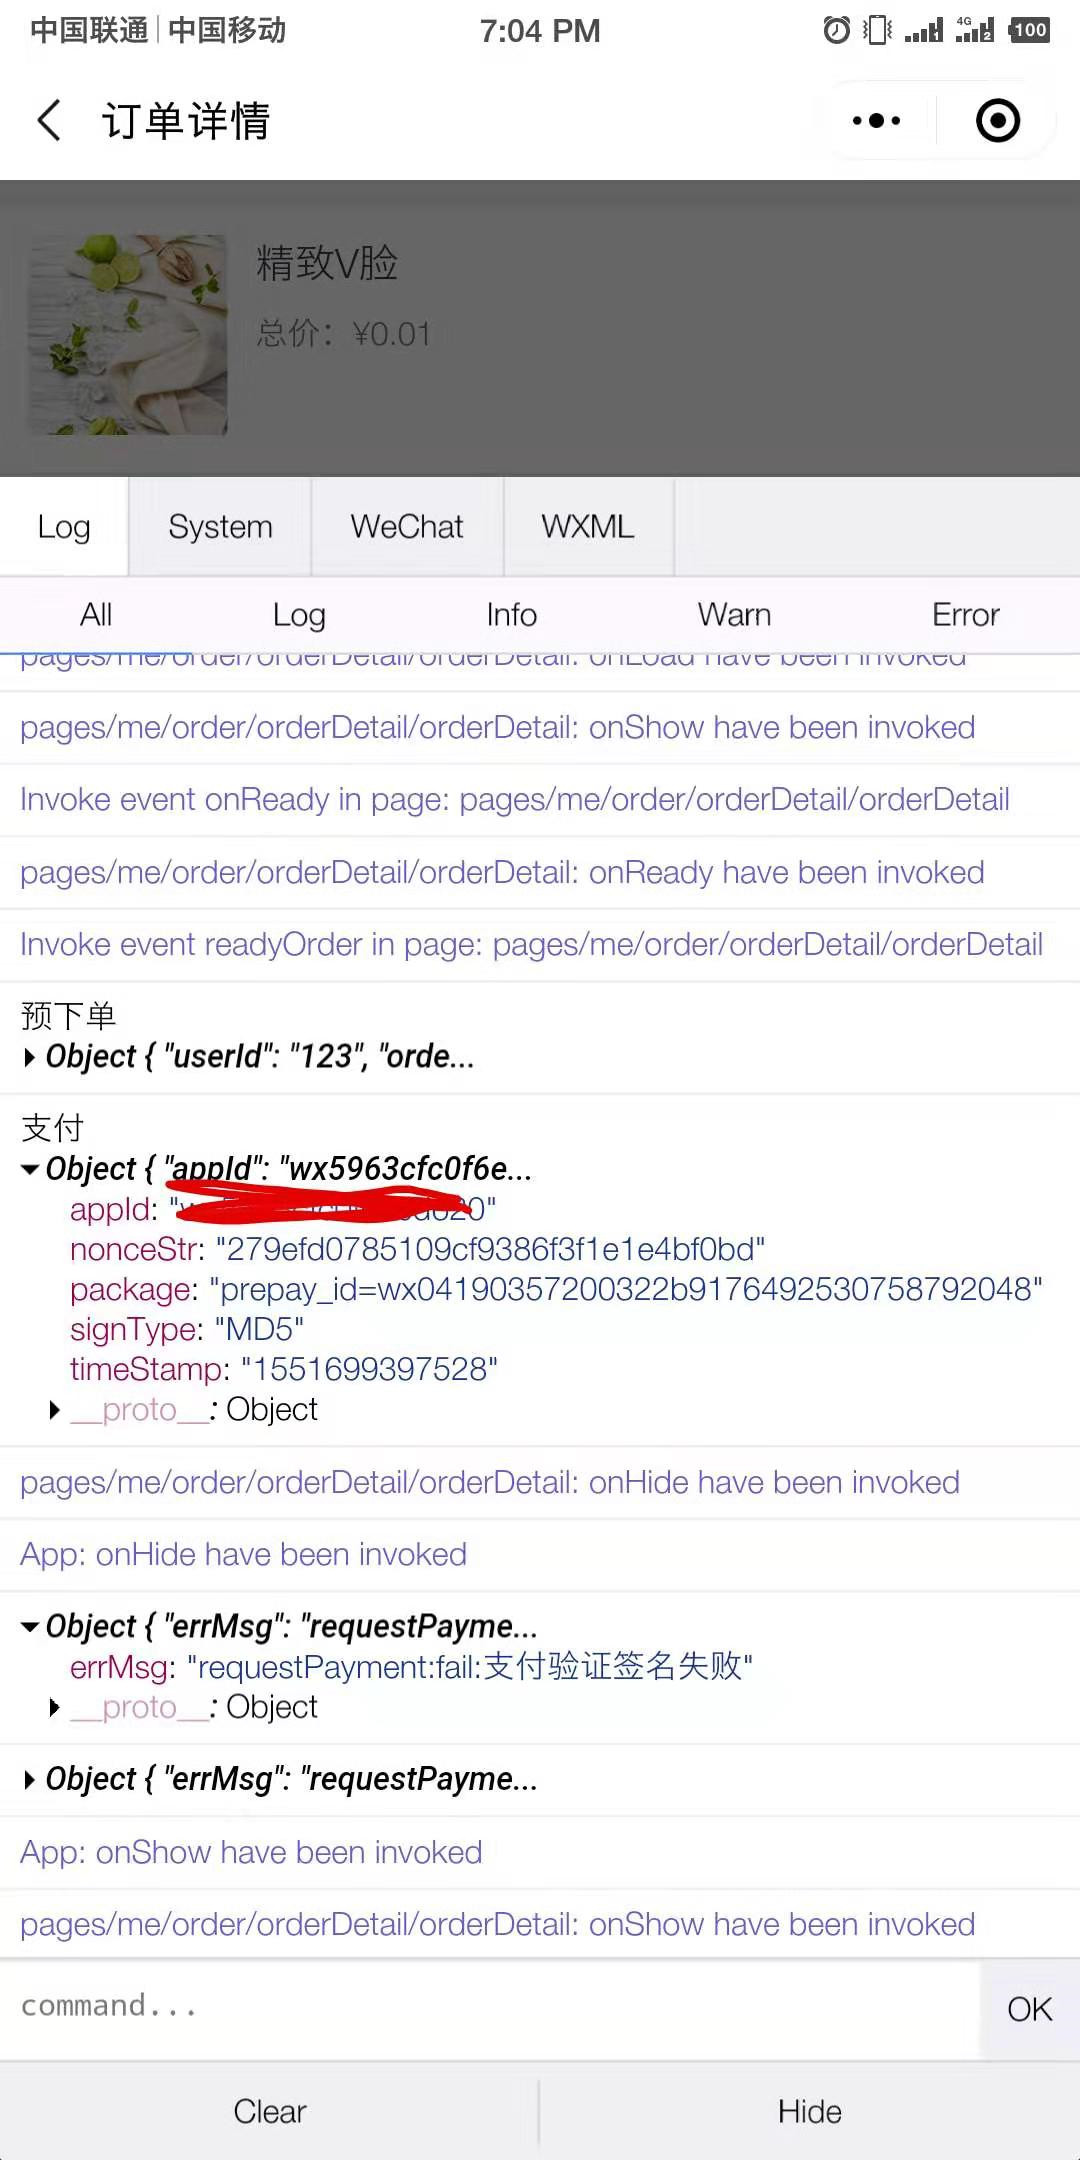Click the Clear button
The width and height of the screenshot is (1080, 2160).
(270, 2111)
